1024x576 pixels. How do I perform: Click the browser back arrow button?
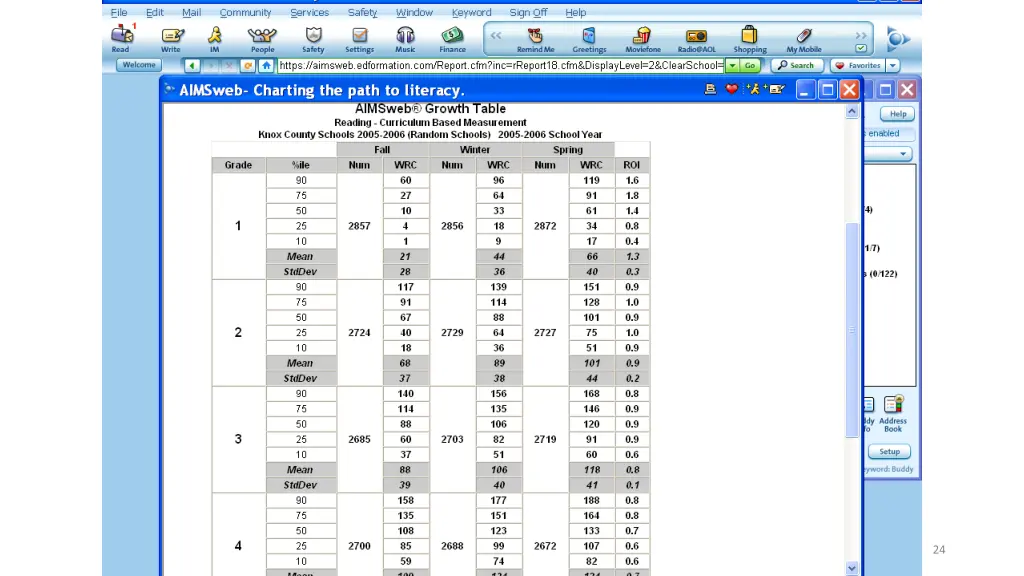point(192,65)
